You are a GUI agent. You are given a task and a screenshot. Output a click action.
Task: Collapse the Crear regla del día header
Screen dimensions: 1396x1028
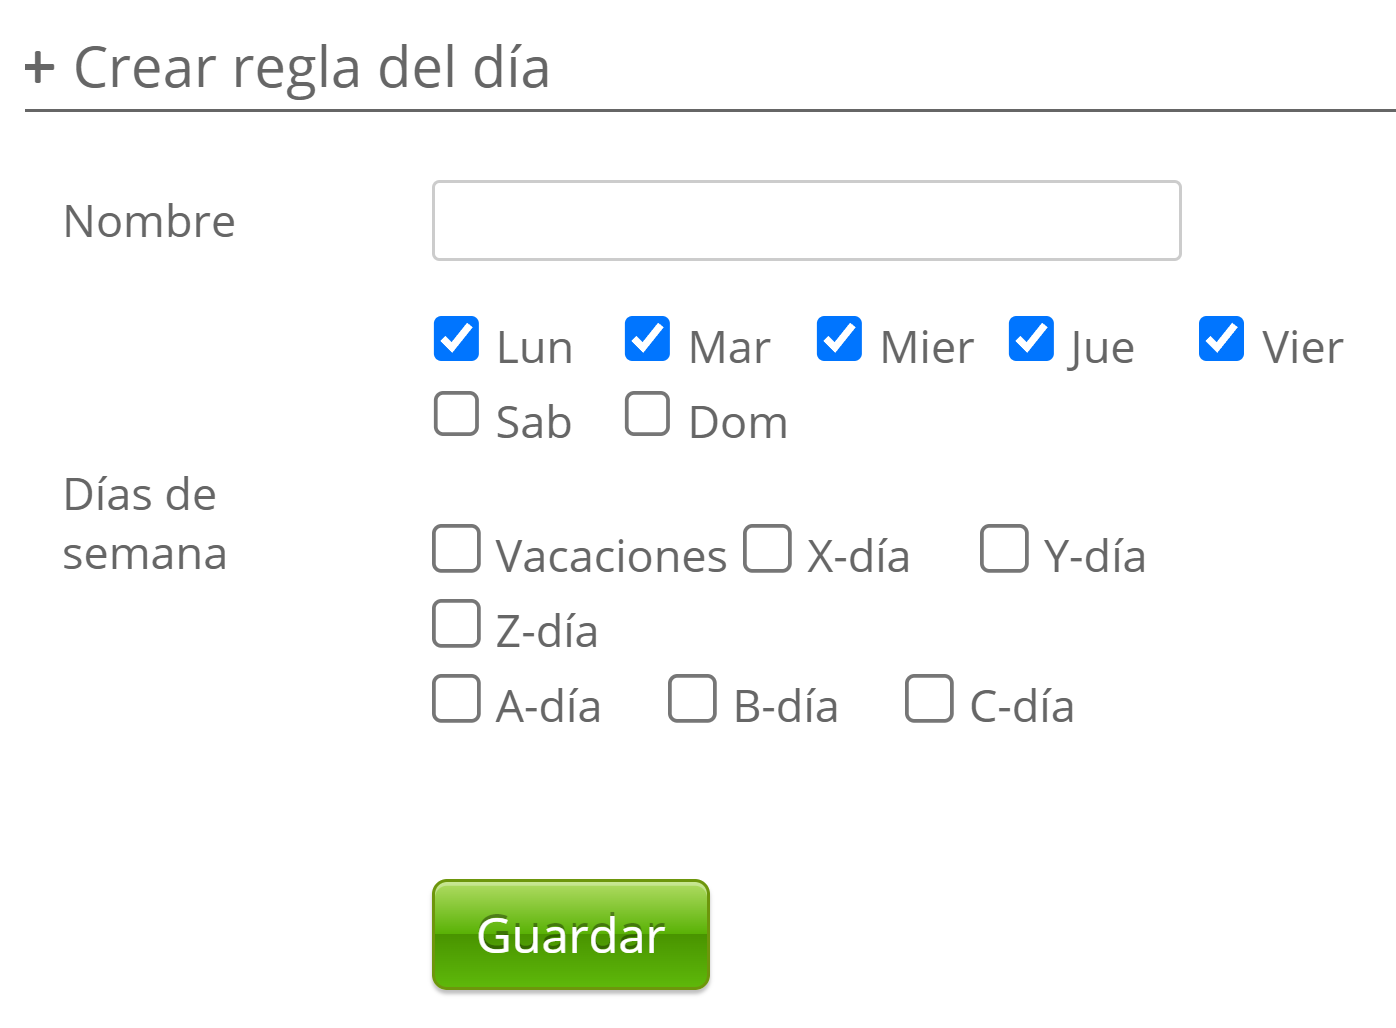(x=311, y=68)
